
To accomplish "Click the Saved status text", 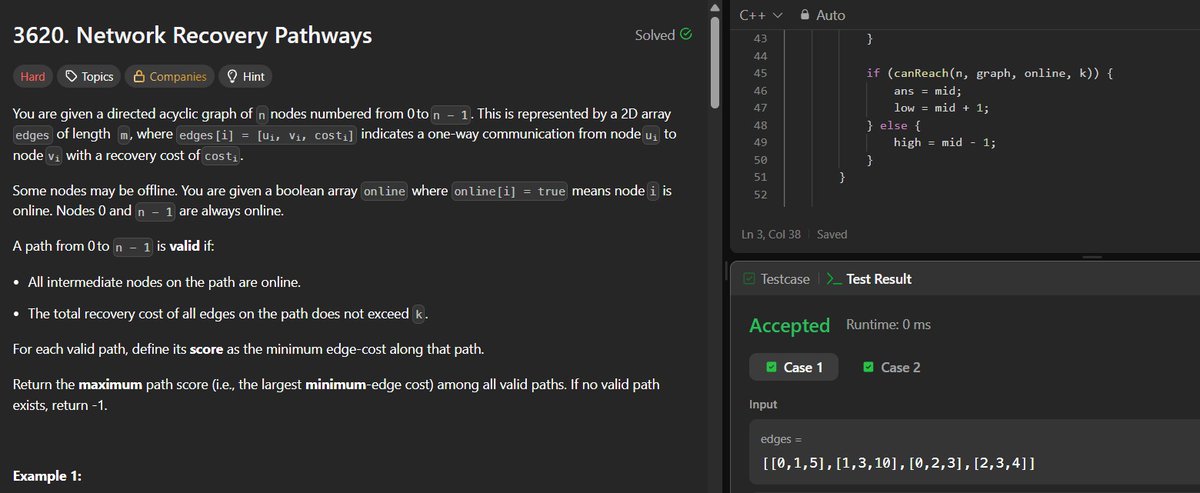I will pyautogui.click(x=832, y=234).
